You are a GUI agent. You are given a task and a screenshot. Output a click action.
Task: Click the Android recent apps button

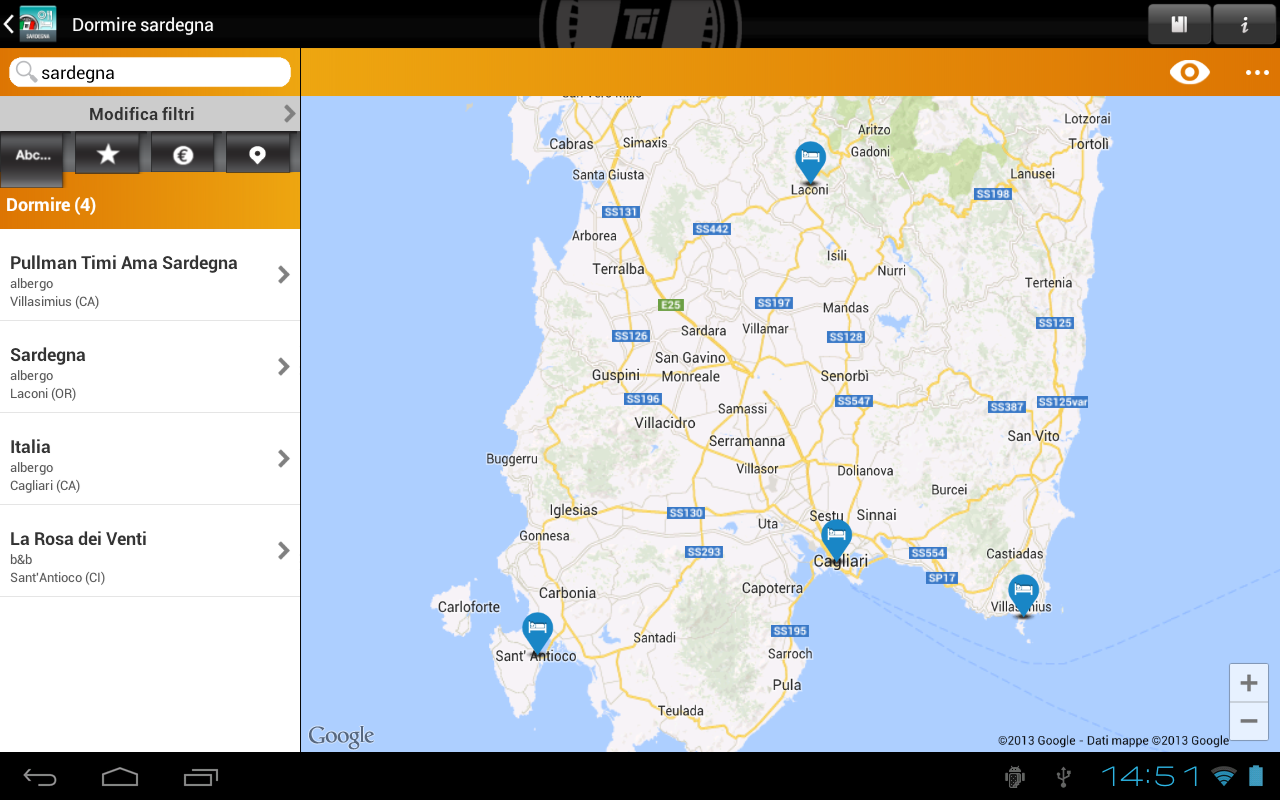point(201,777)
